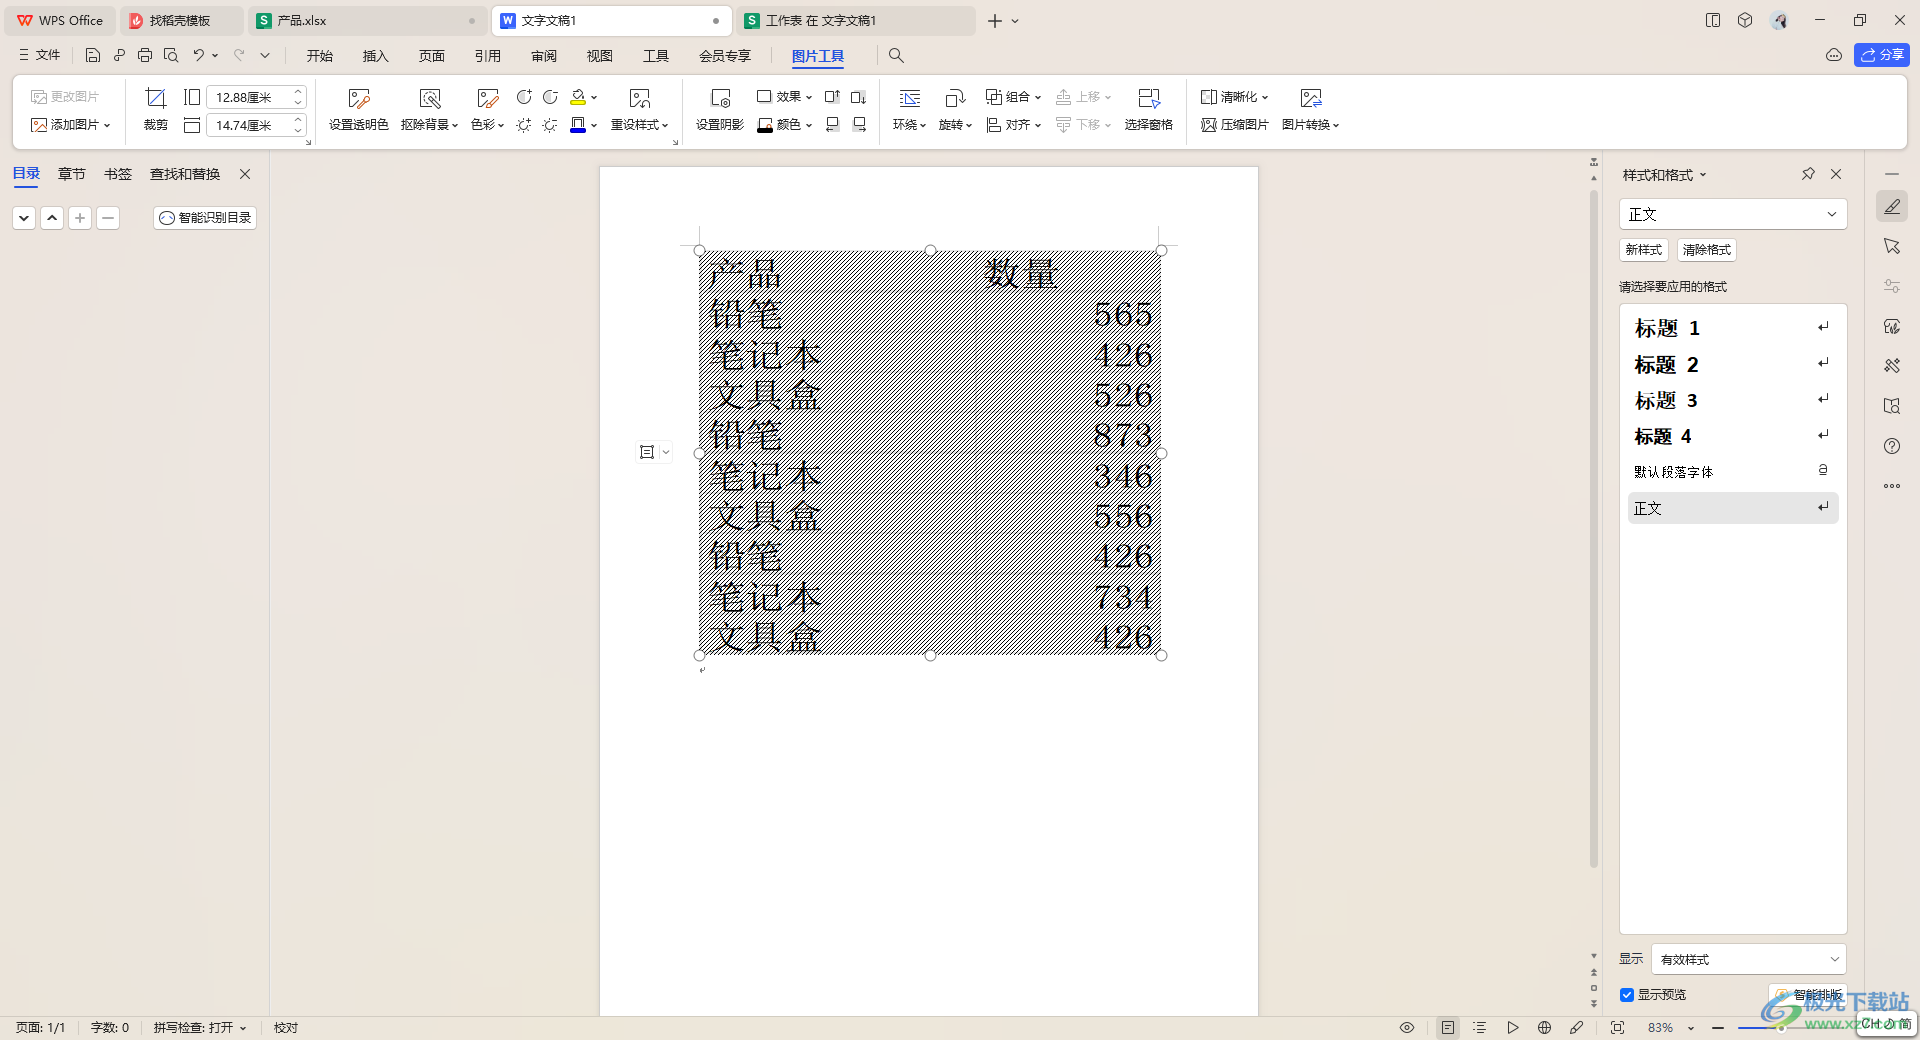This screenshot has width=1920, height=1040.
Task: Click the zoom slider handle
Action: [x=1780, y=1027]
